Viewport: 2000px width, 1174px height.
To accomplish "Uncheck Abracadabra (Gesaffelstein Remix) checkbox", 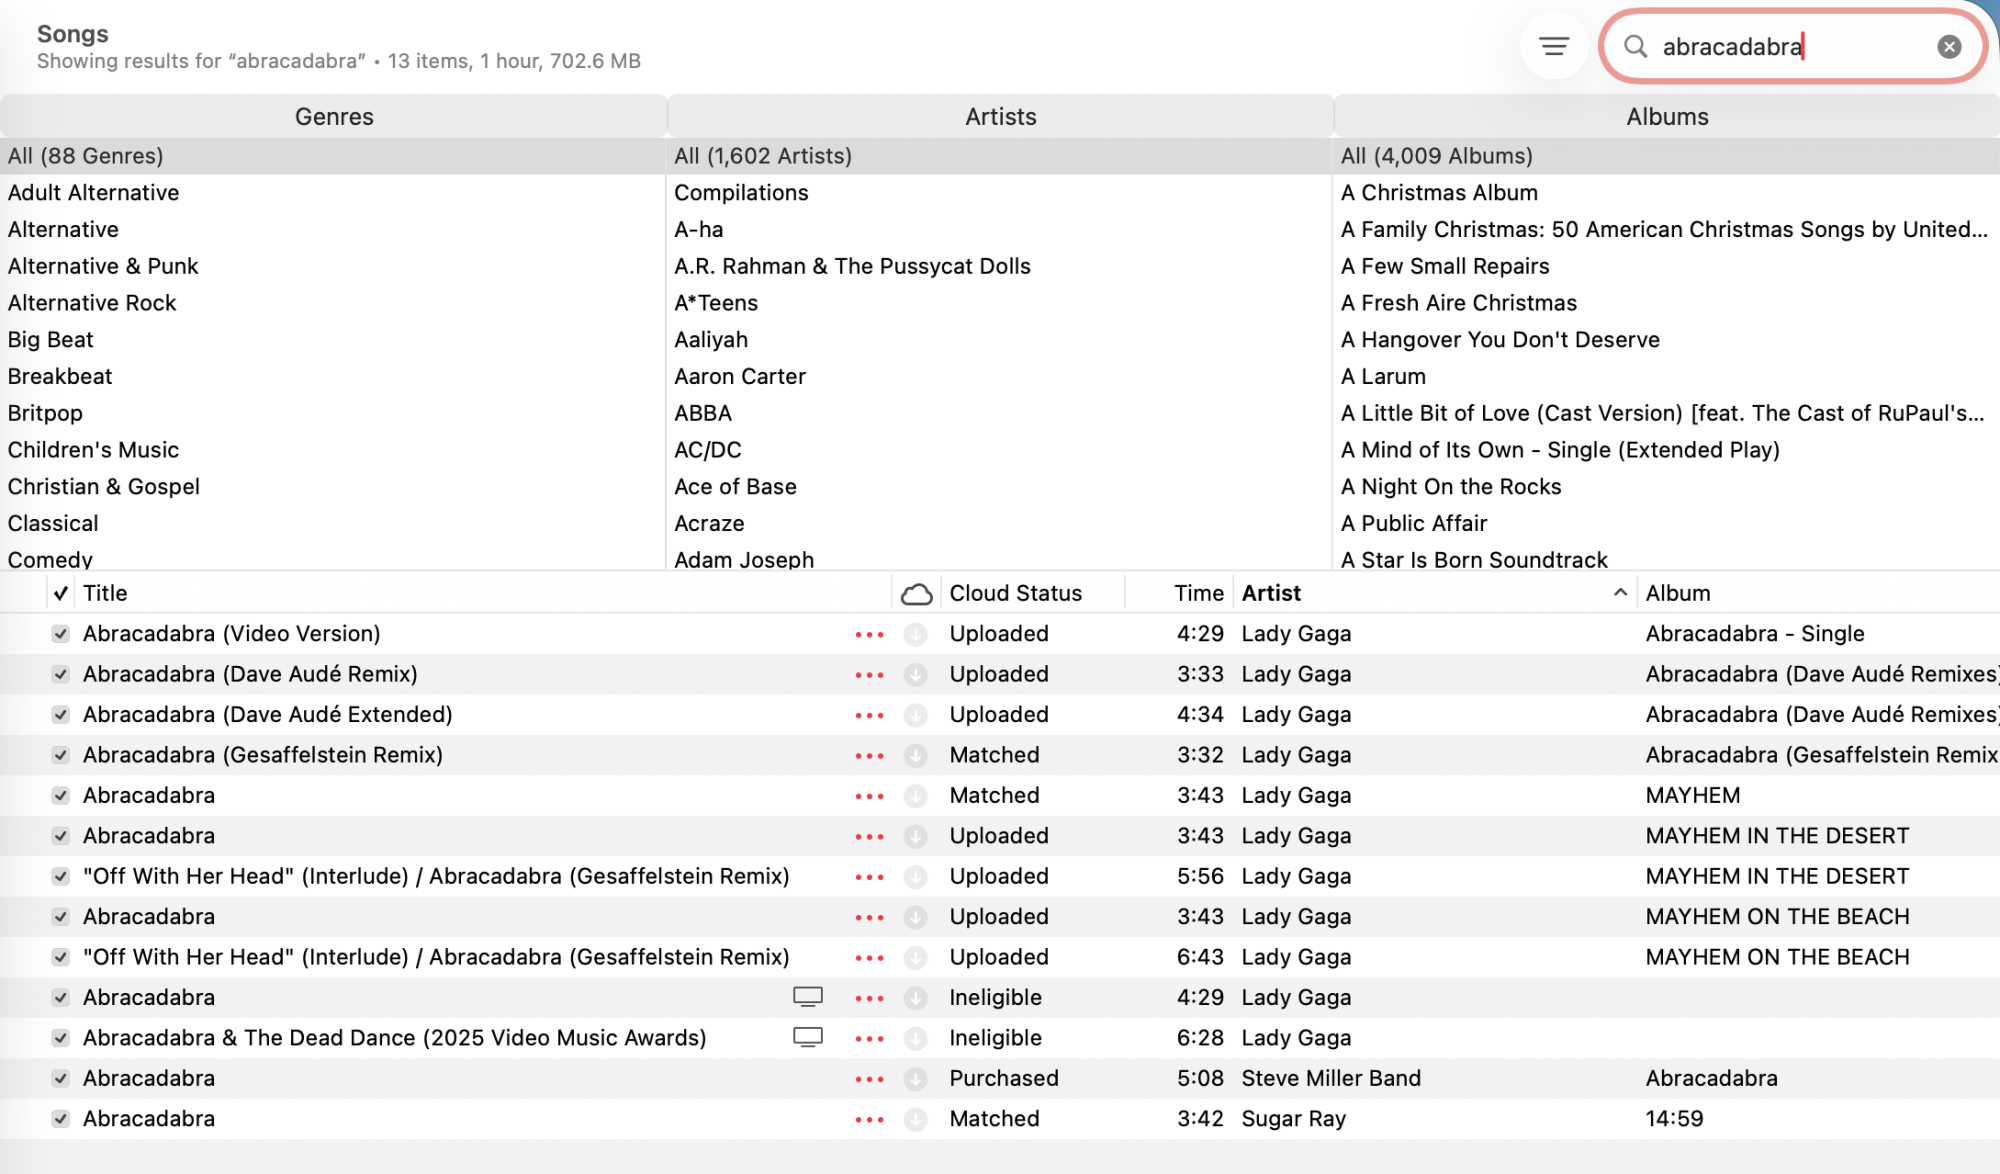I will (x=61, y=755).
